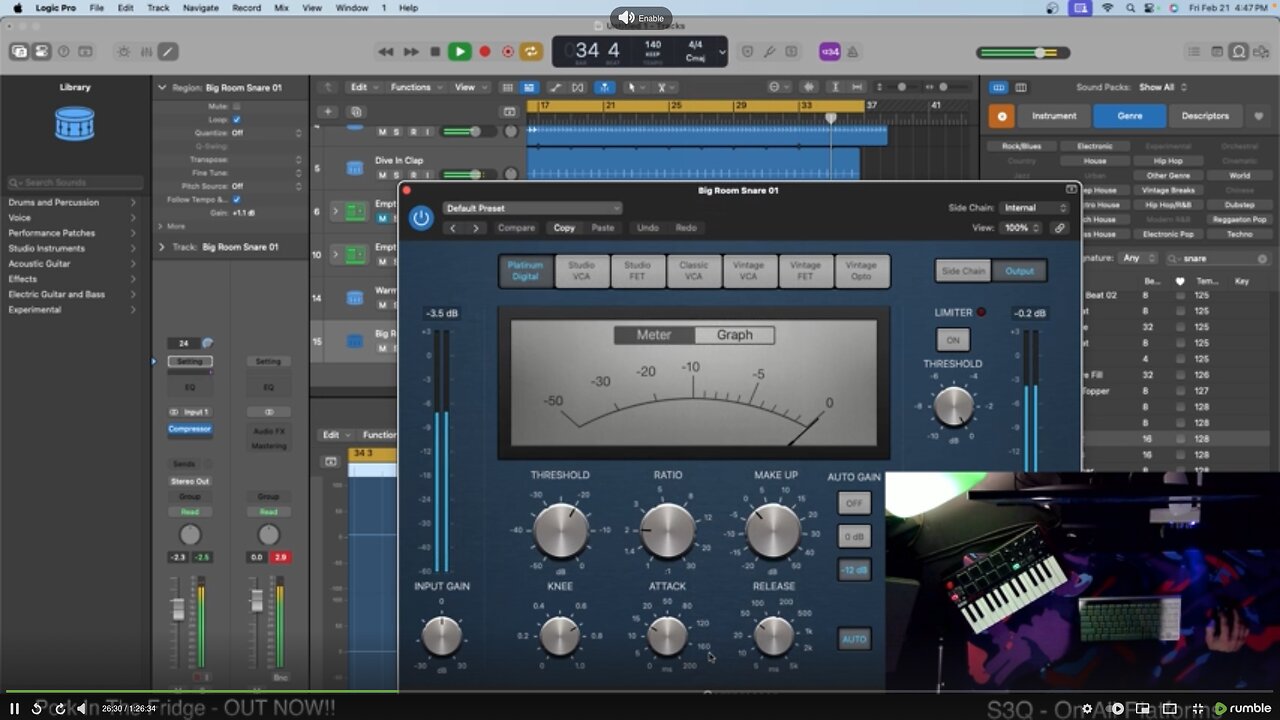This screenshot has height=720, width=1280.
Task: Toggle the region Mute checkbox
Action: point(237,106)
